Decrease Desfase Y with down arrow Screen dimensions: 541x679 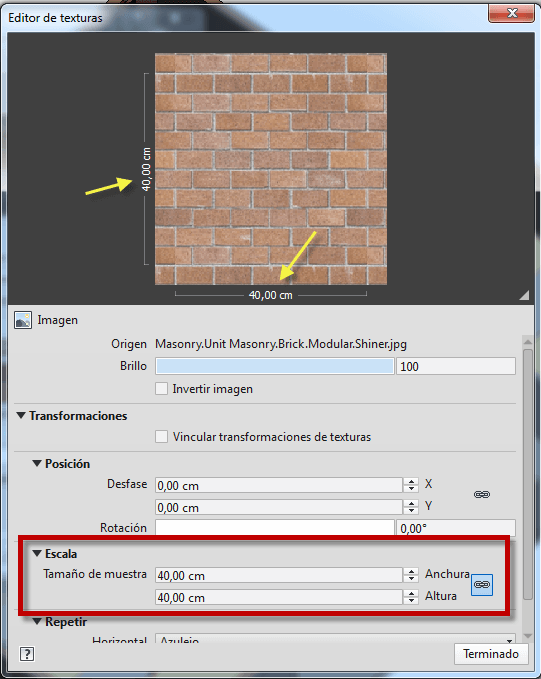[411, 511]
